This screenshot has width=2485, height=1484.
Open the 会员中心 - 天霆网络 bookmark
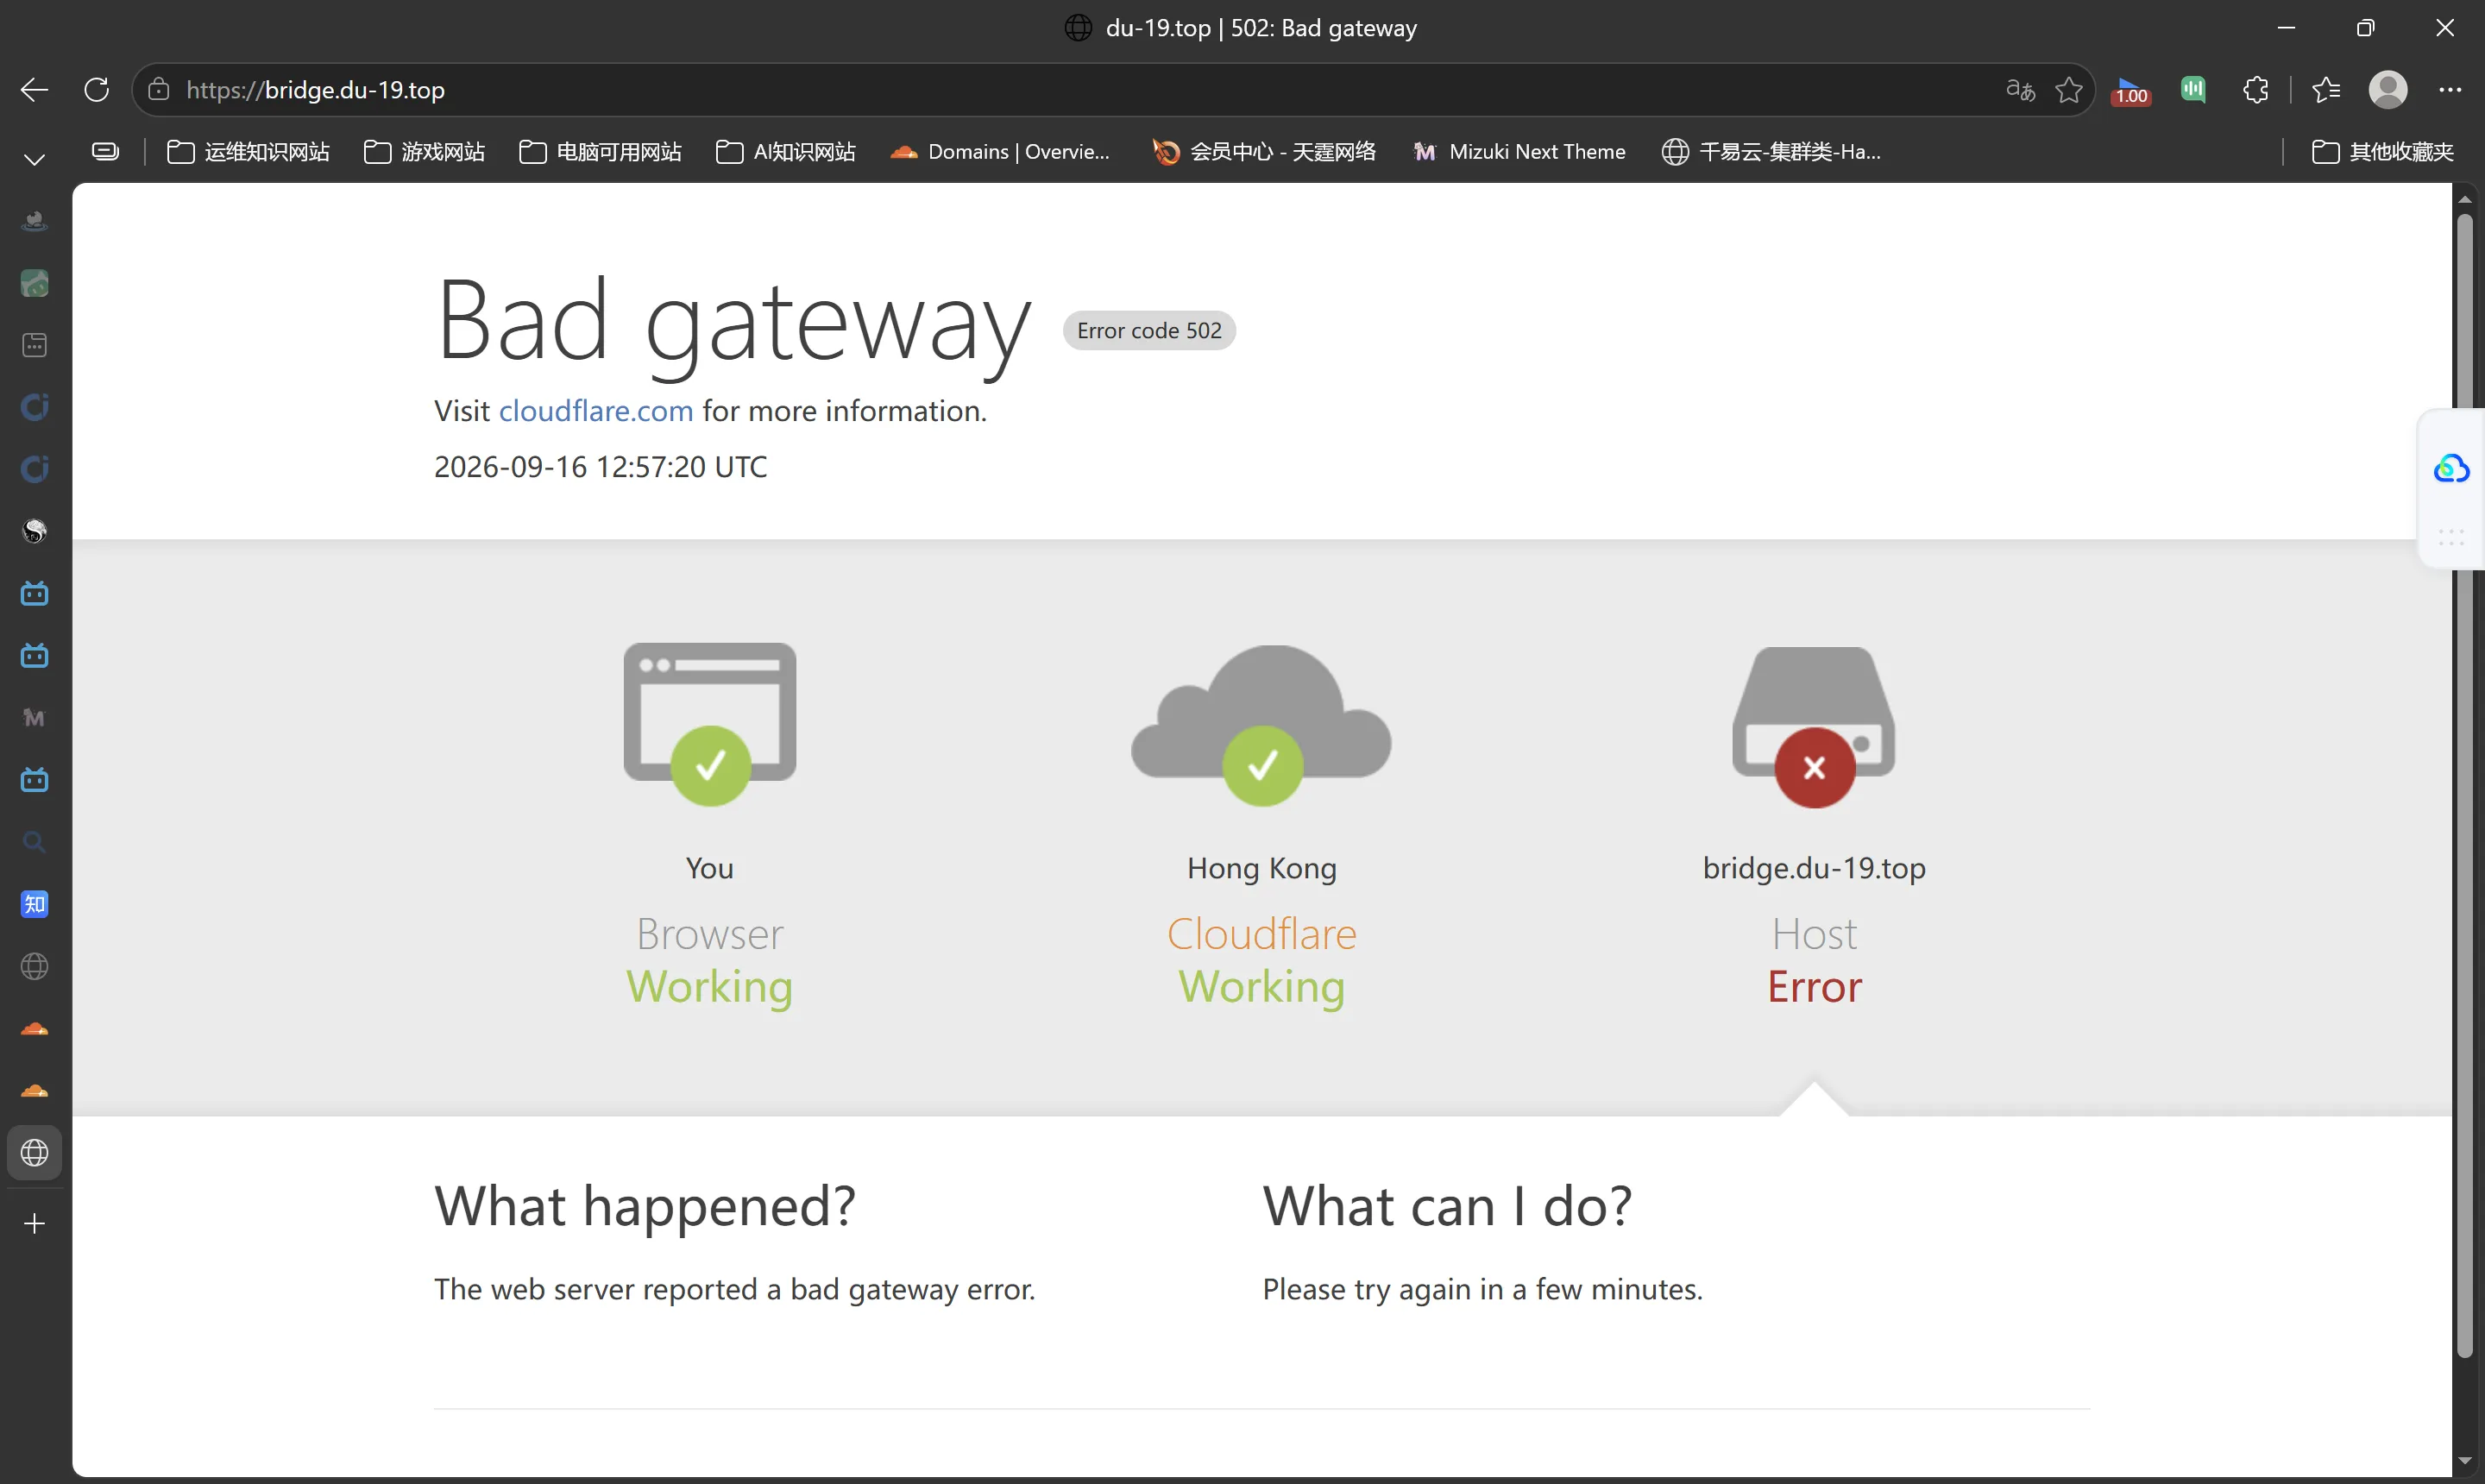click(x=1264, y=152)
